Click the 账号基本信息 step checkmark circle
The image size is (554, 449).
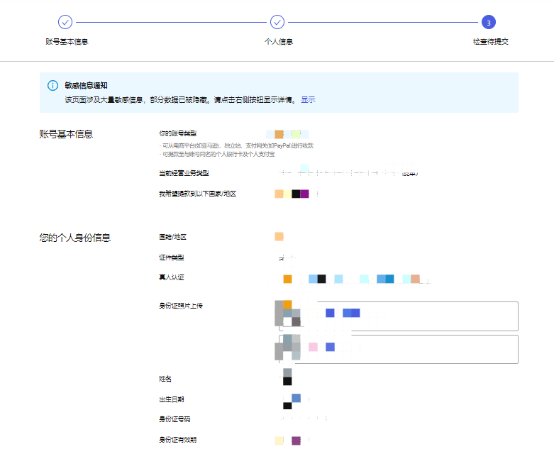[x=65, y=22]
